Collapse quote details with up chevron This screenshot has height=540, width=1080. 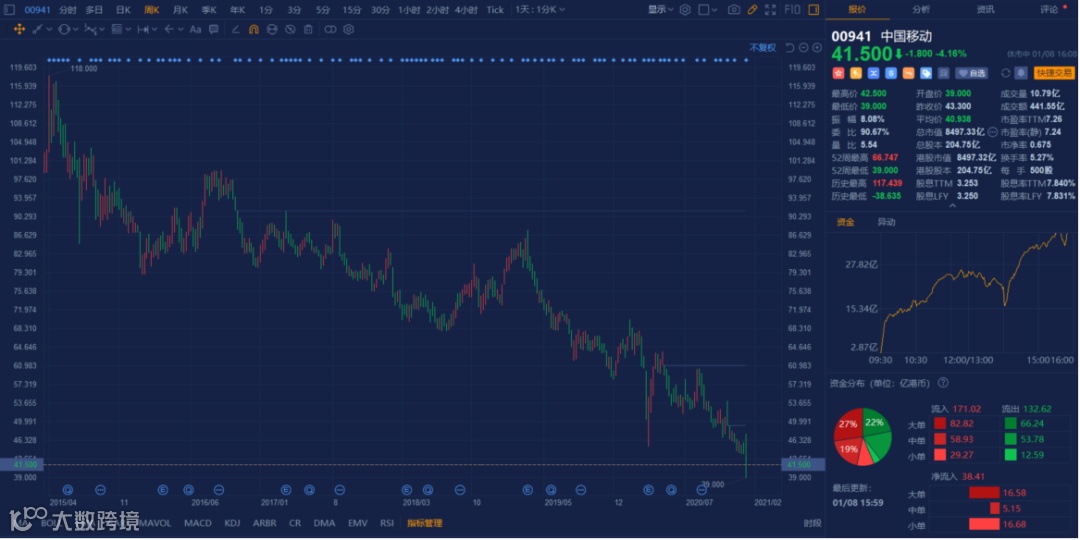(x=953, y=205)
